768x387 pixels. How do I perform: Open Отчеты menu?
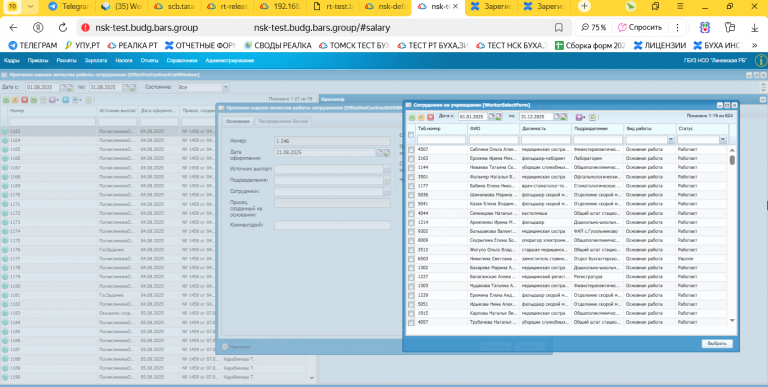149,61
